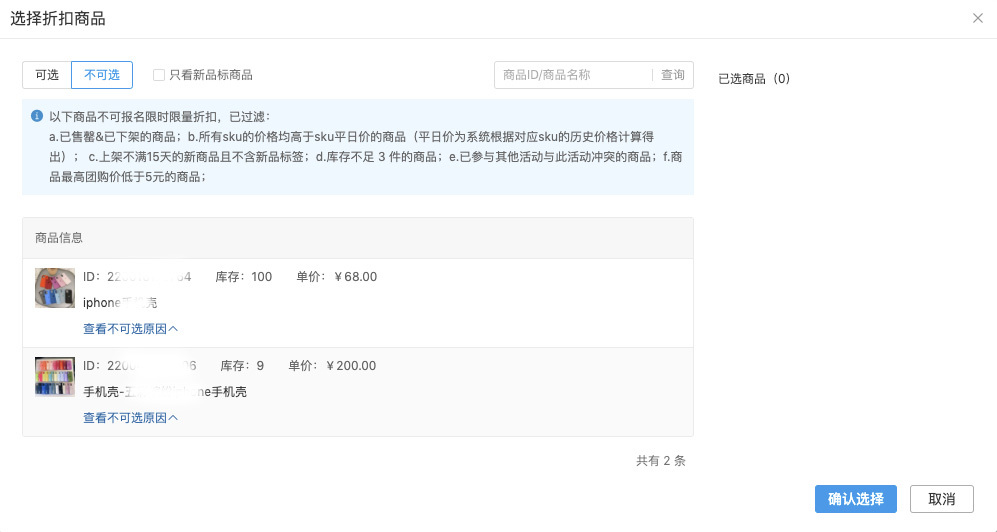Click the 库存：100 stock value
This screenshot has height=532, width=997.
[x=244, y=276]
